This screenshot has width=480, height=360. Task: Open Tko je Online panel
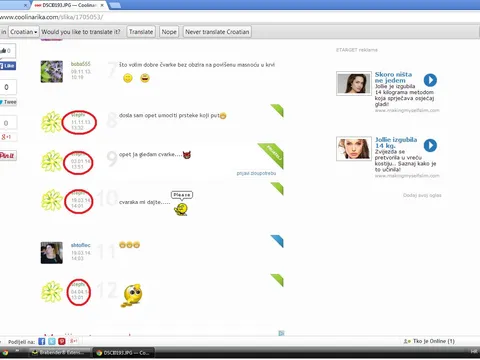[x=429, y=341]
